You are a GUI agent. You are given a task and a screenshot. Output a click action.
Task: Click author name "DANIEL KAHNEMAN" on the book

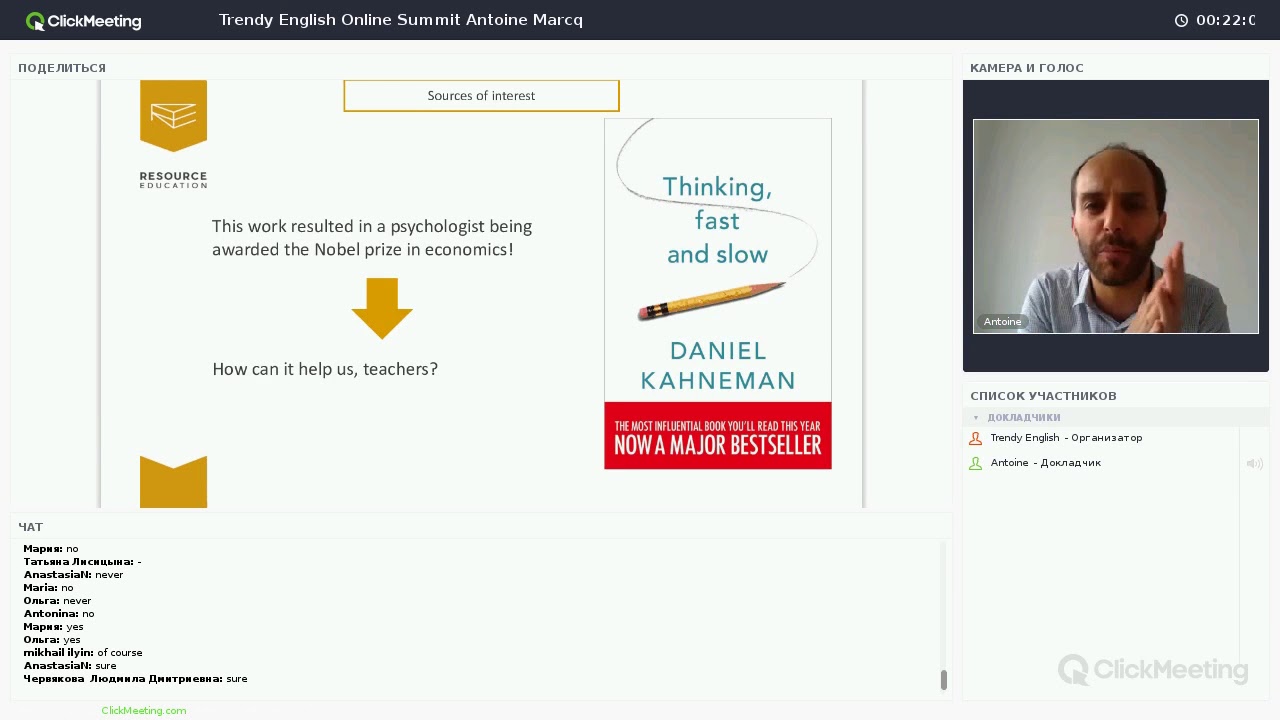(x=718, y=365)
